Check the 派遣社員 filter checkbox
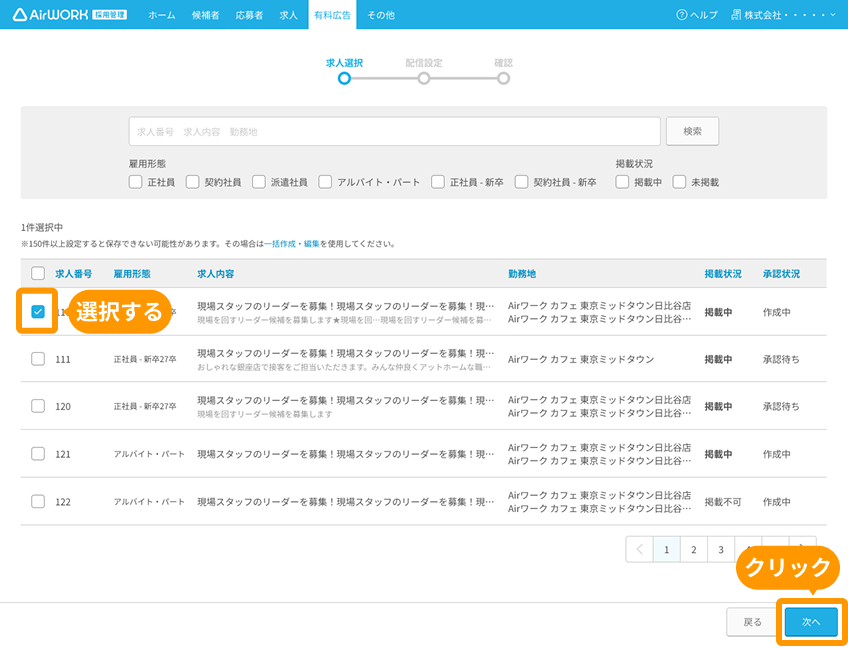The width and height of the screenshot is (848, 648). tap(259, 182)
